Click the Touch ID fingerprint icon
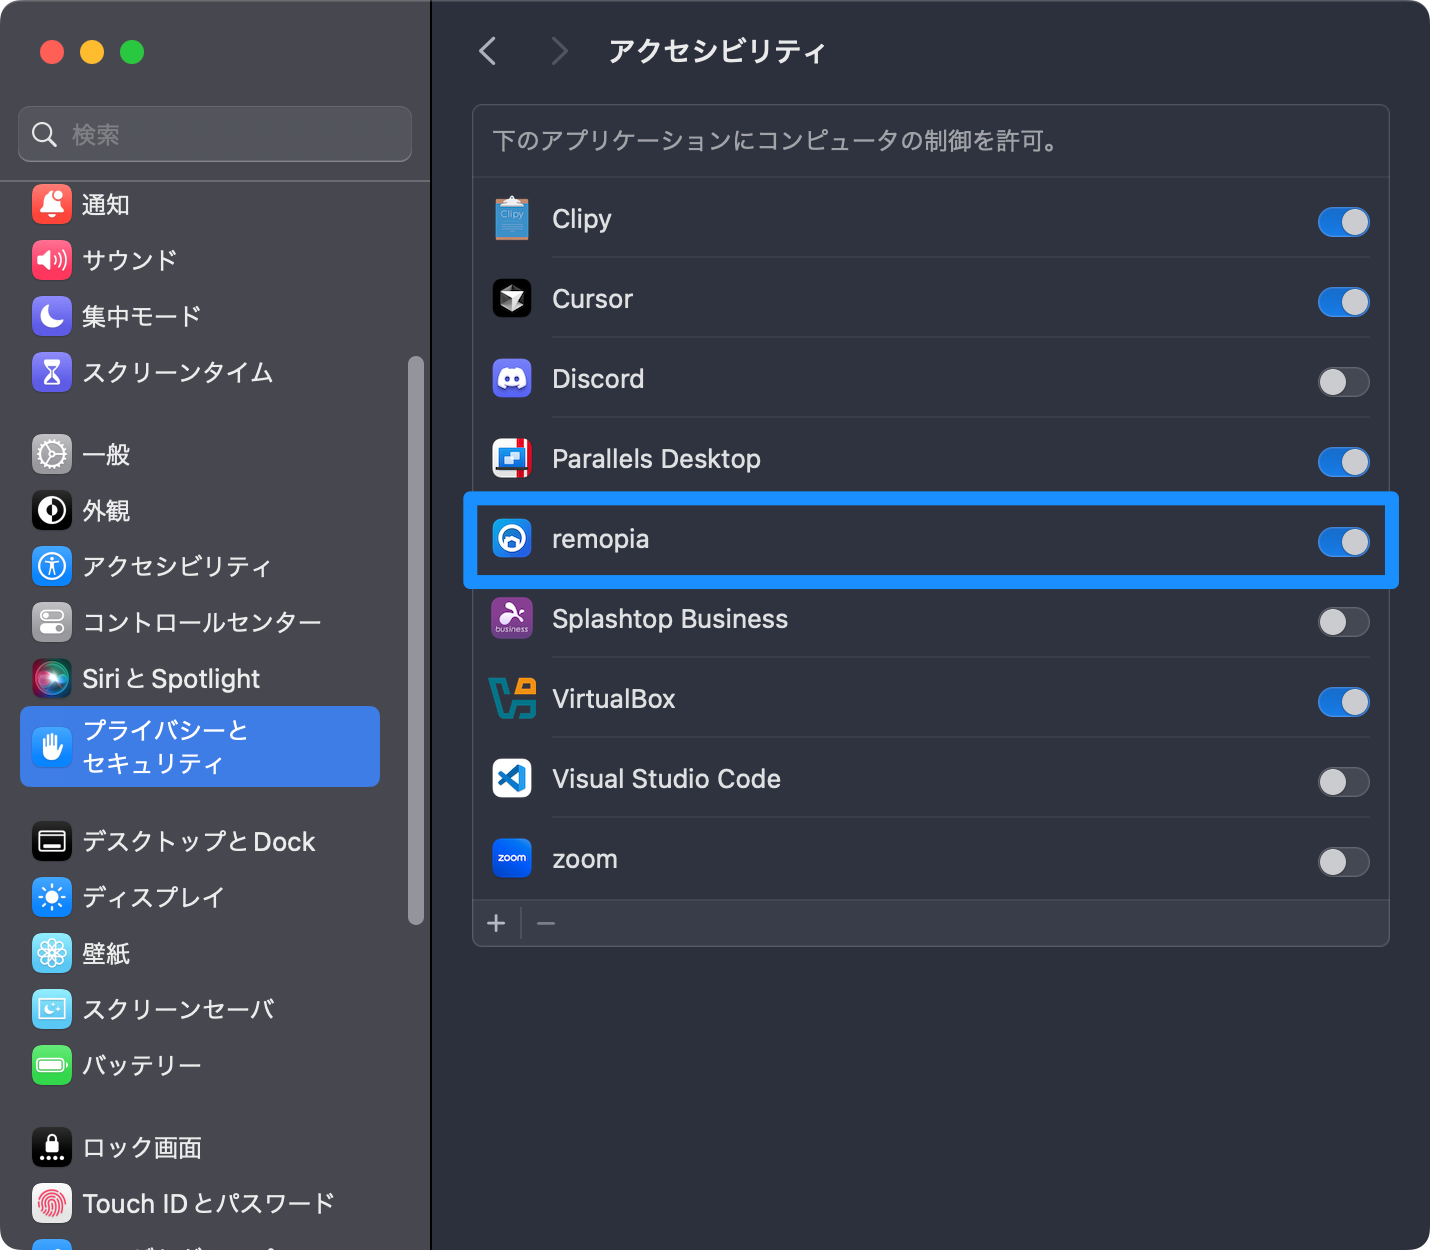1430x1250 pixels. tap(52, 1204)
